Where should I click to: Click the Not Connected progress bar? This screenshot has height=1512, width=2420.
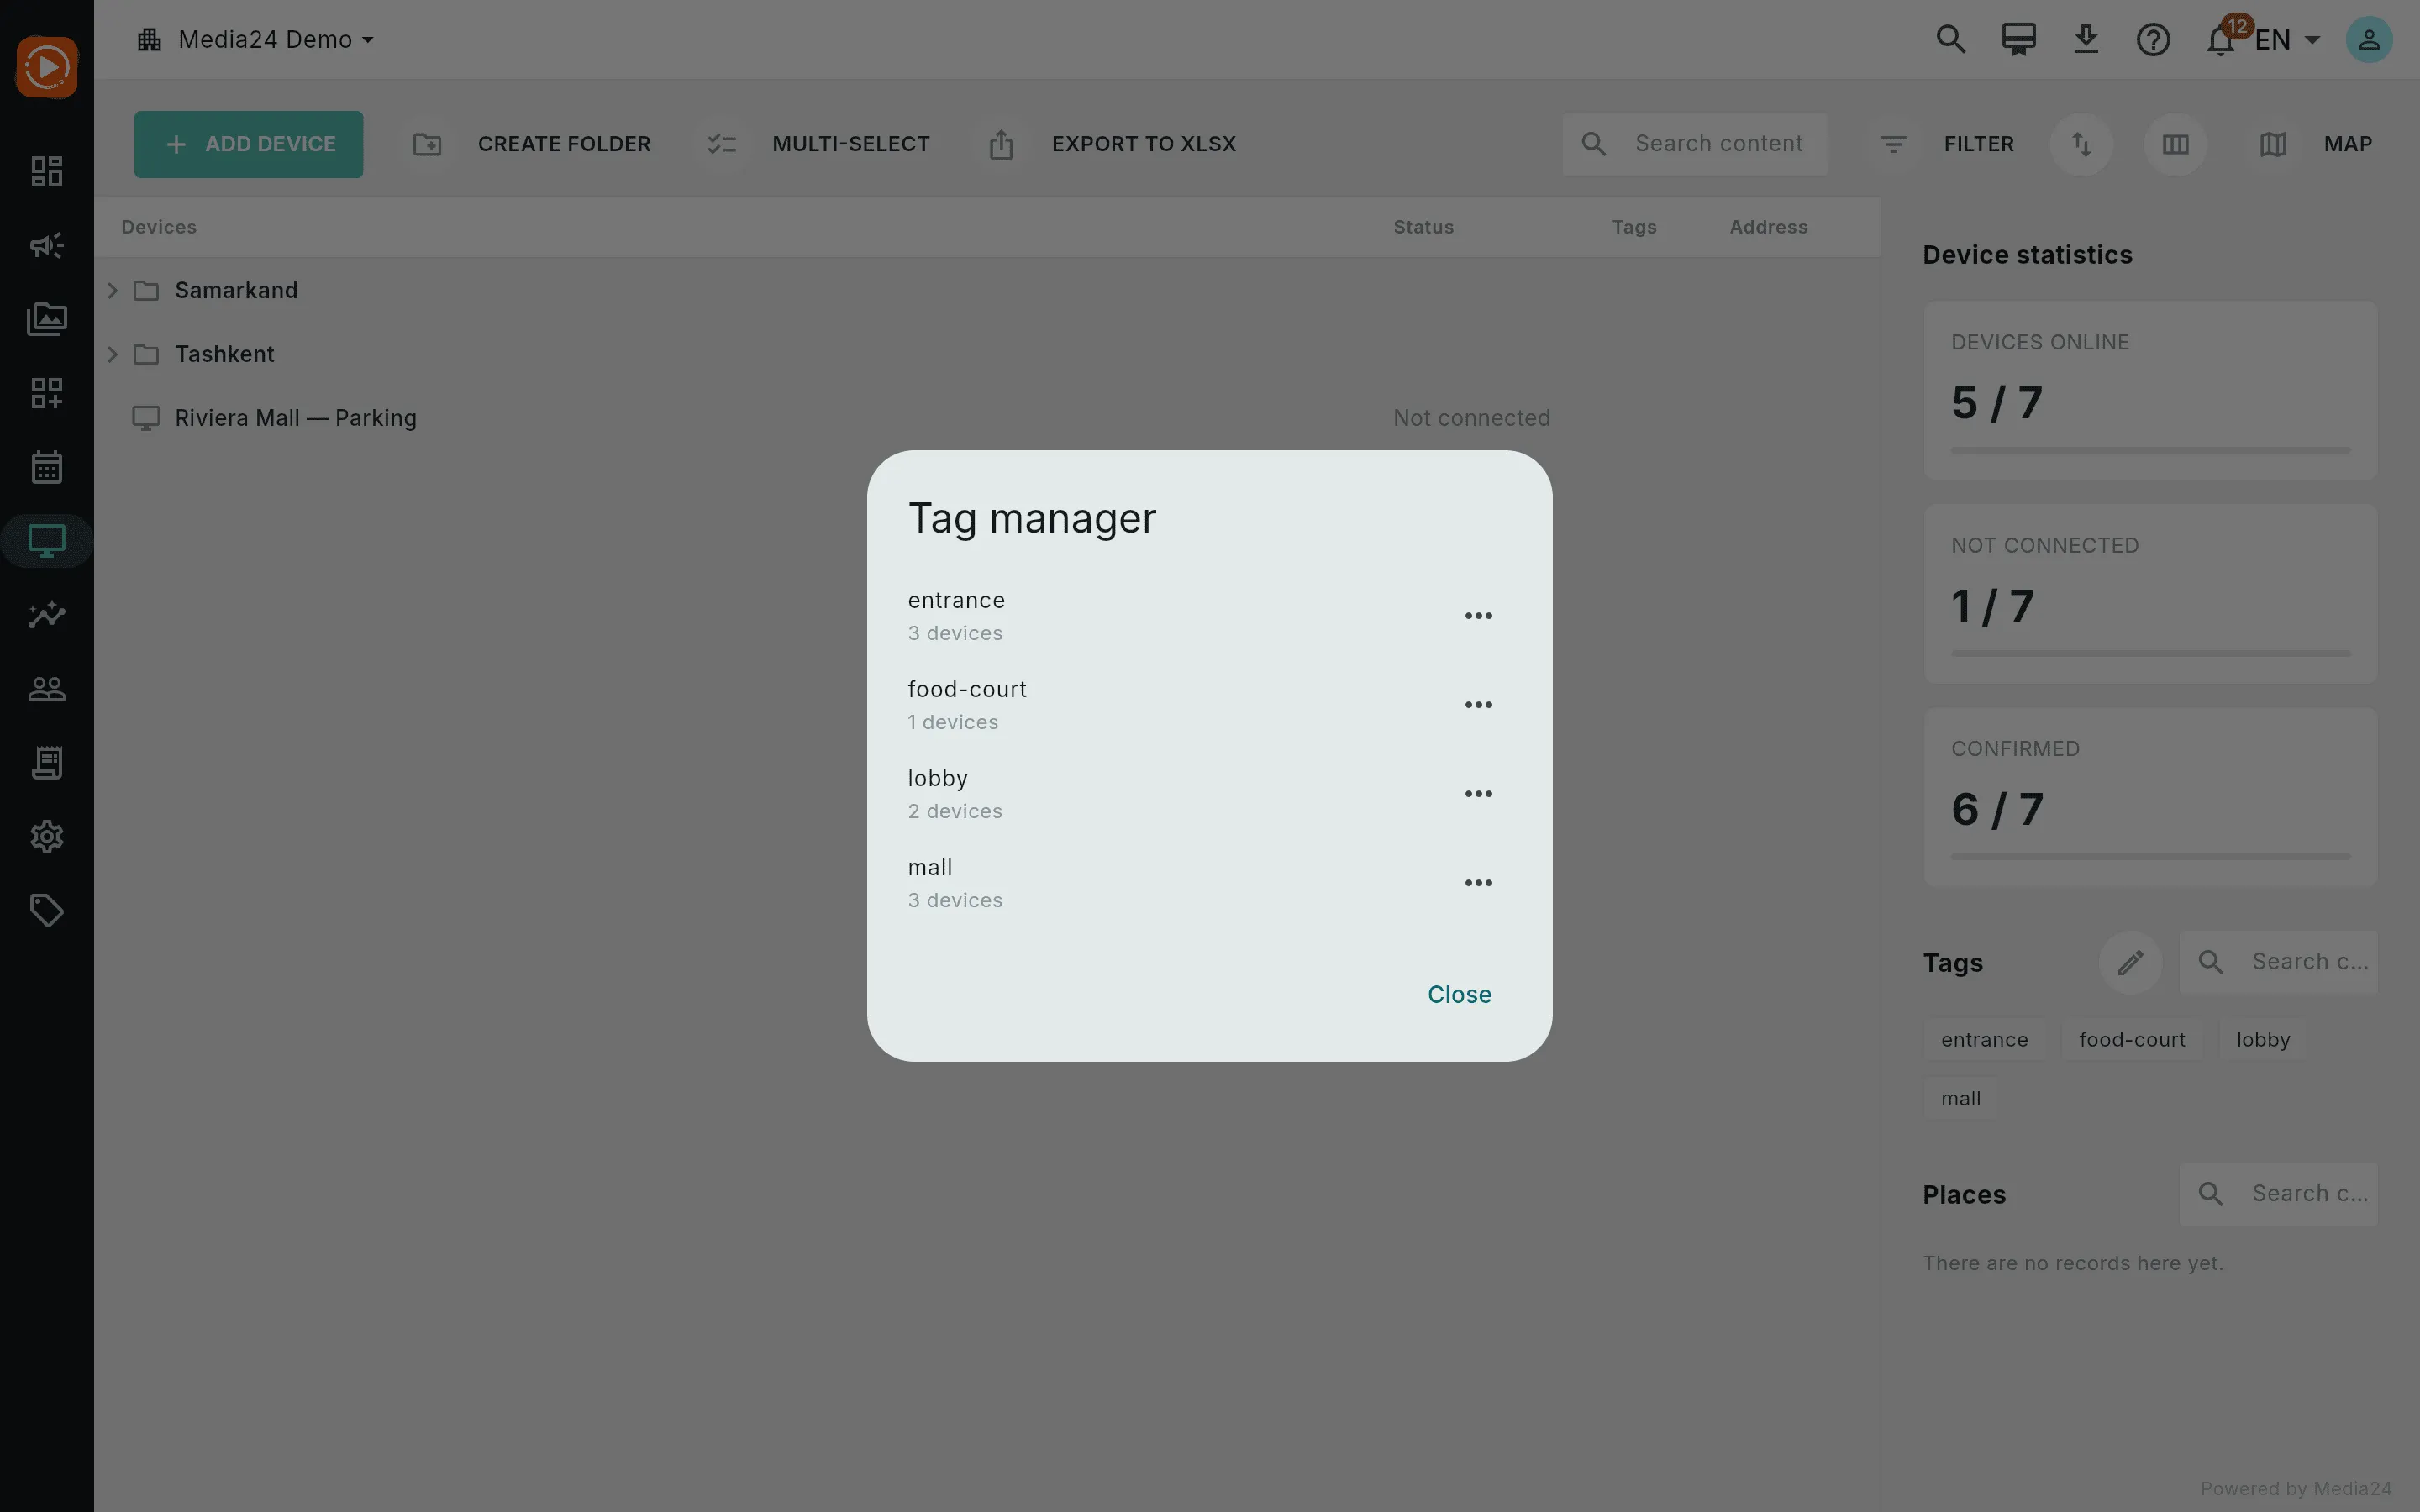pos(2150,654)
